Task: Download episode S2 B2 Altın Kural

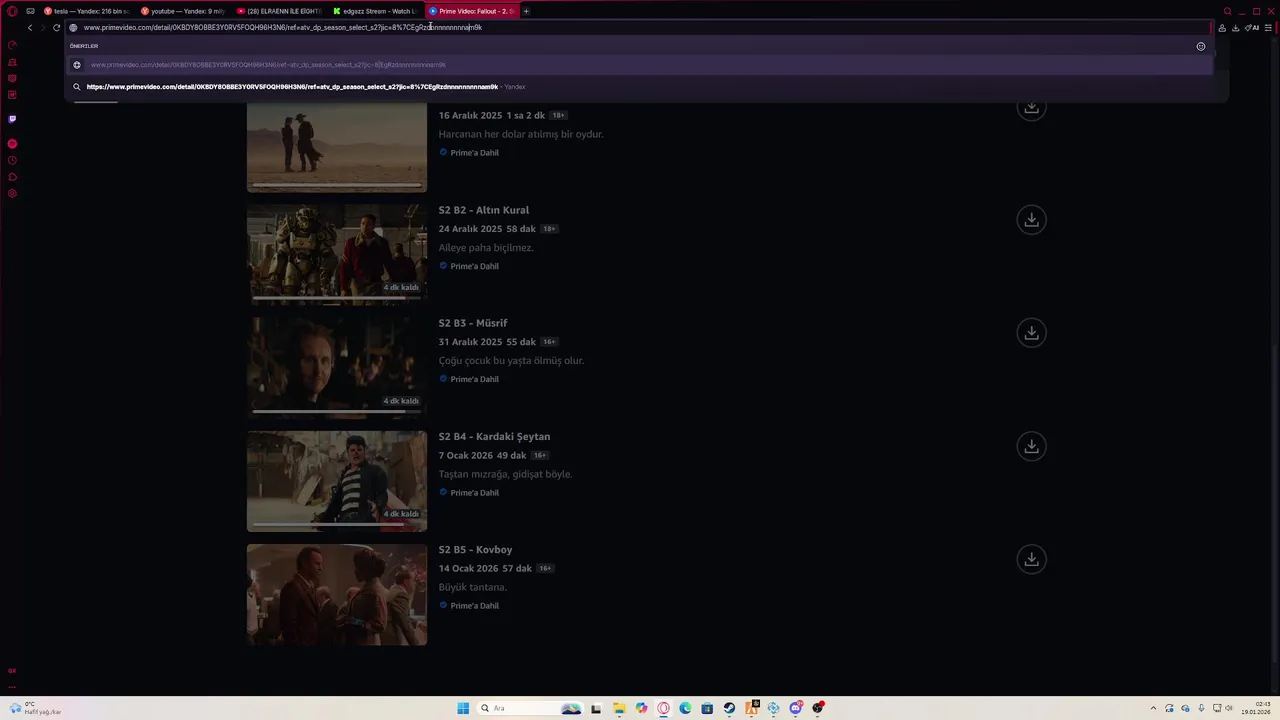Action: pyautogui.click(x=1031, y=220)
